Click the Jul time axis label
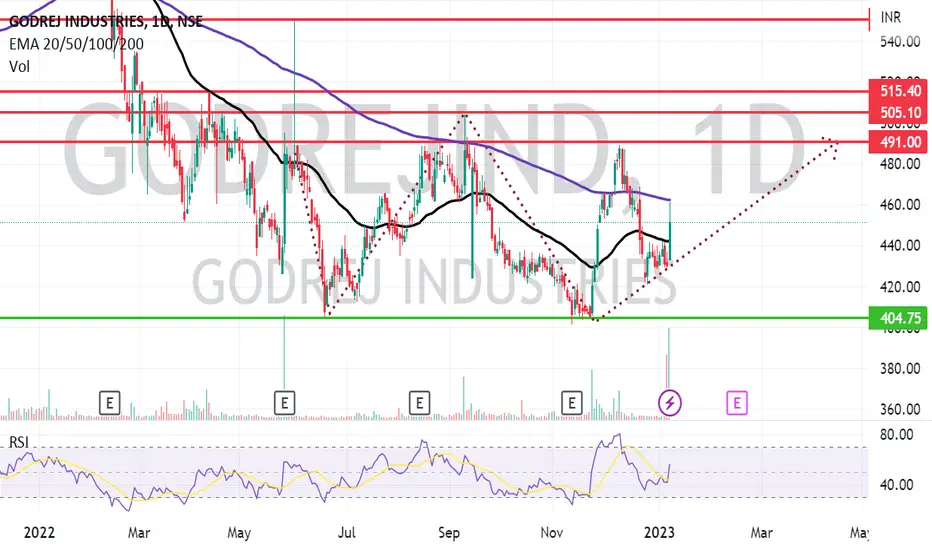 click(347, 532)
